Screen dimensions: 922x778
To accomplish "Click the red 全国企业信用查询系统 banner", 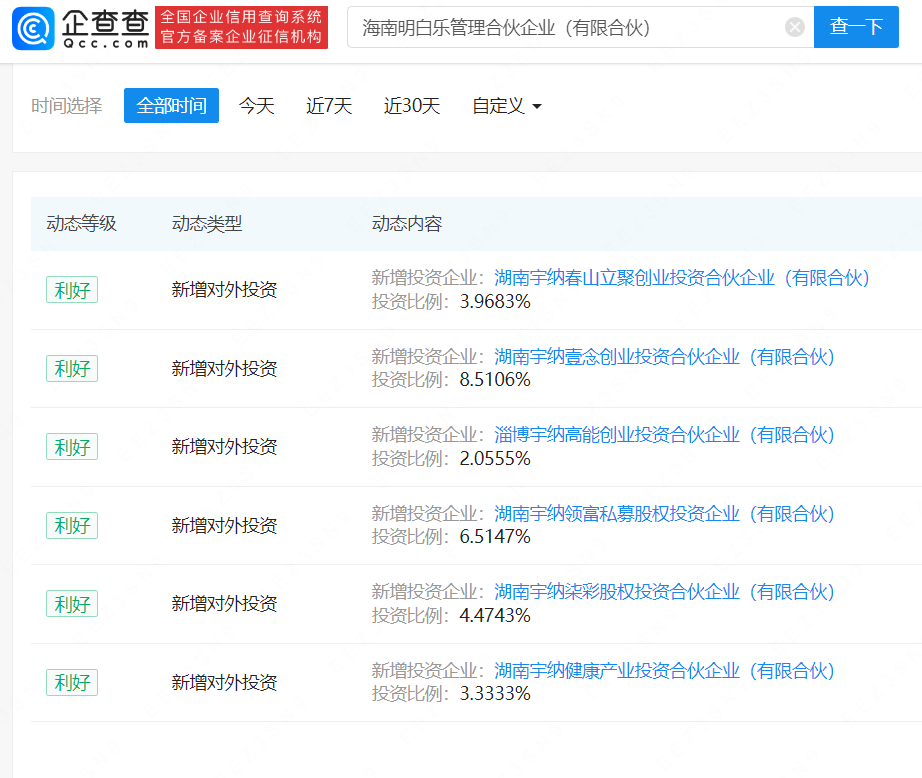I will (241, 27).
